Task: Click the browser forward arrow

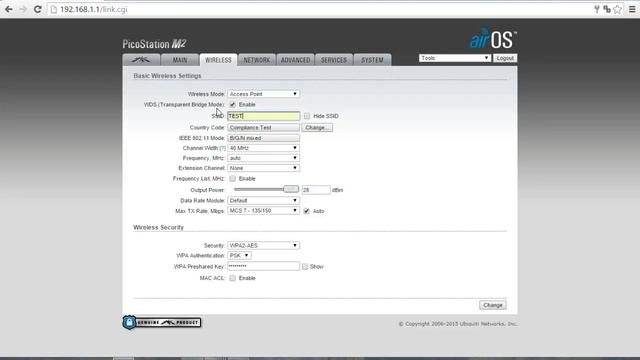Action: pyautogui.click(x=23, y=9)
